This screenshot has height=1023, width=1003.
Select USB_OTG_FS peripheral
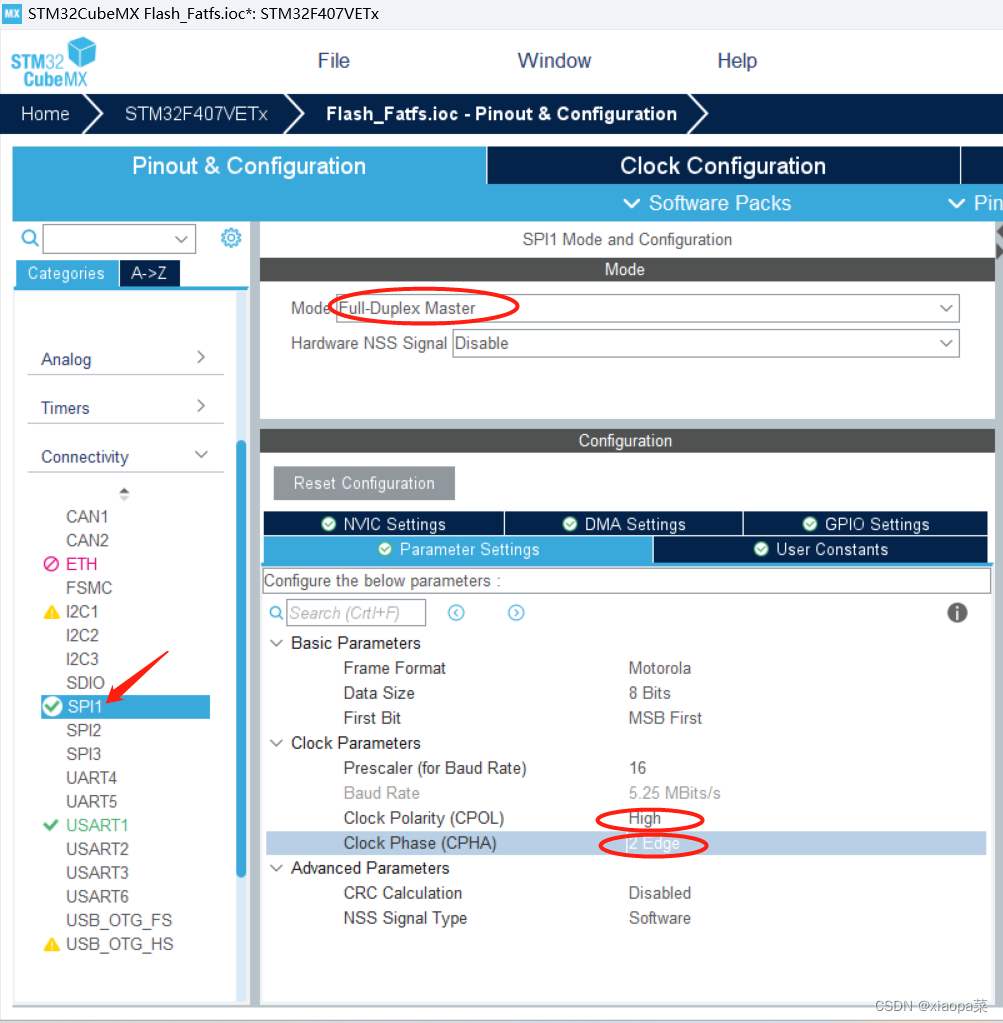tap(119, 920)
